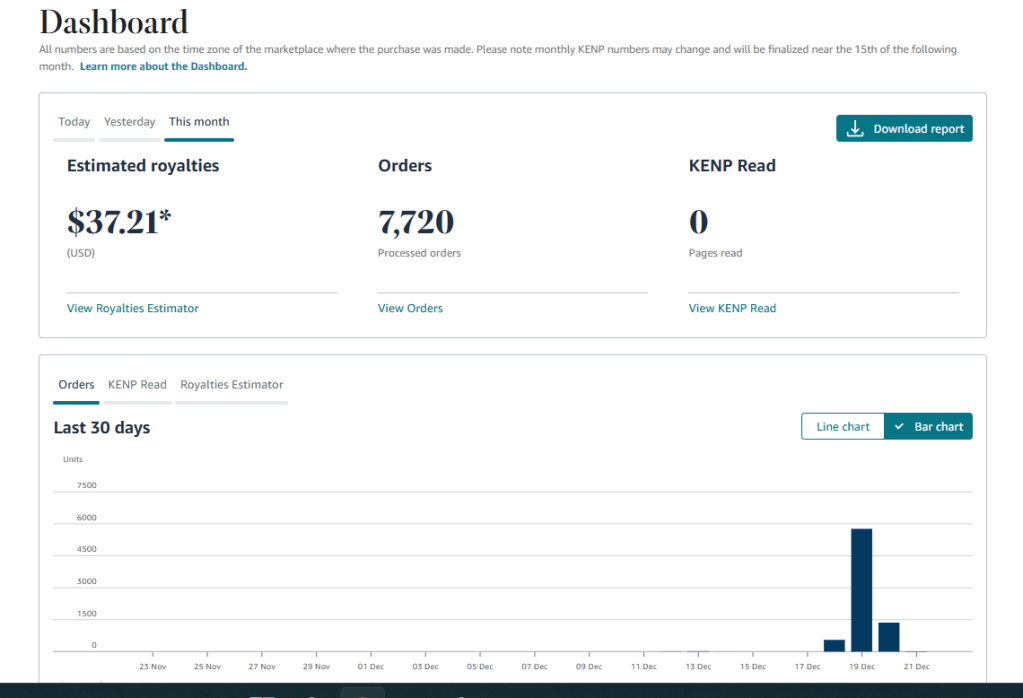Select the Yesterday tab
Viewport: 1023px width, 698px height.
coord(129,121)
